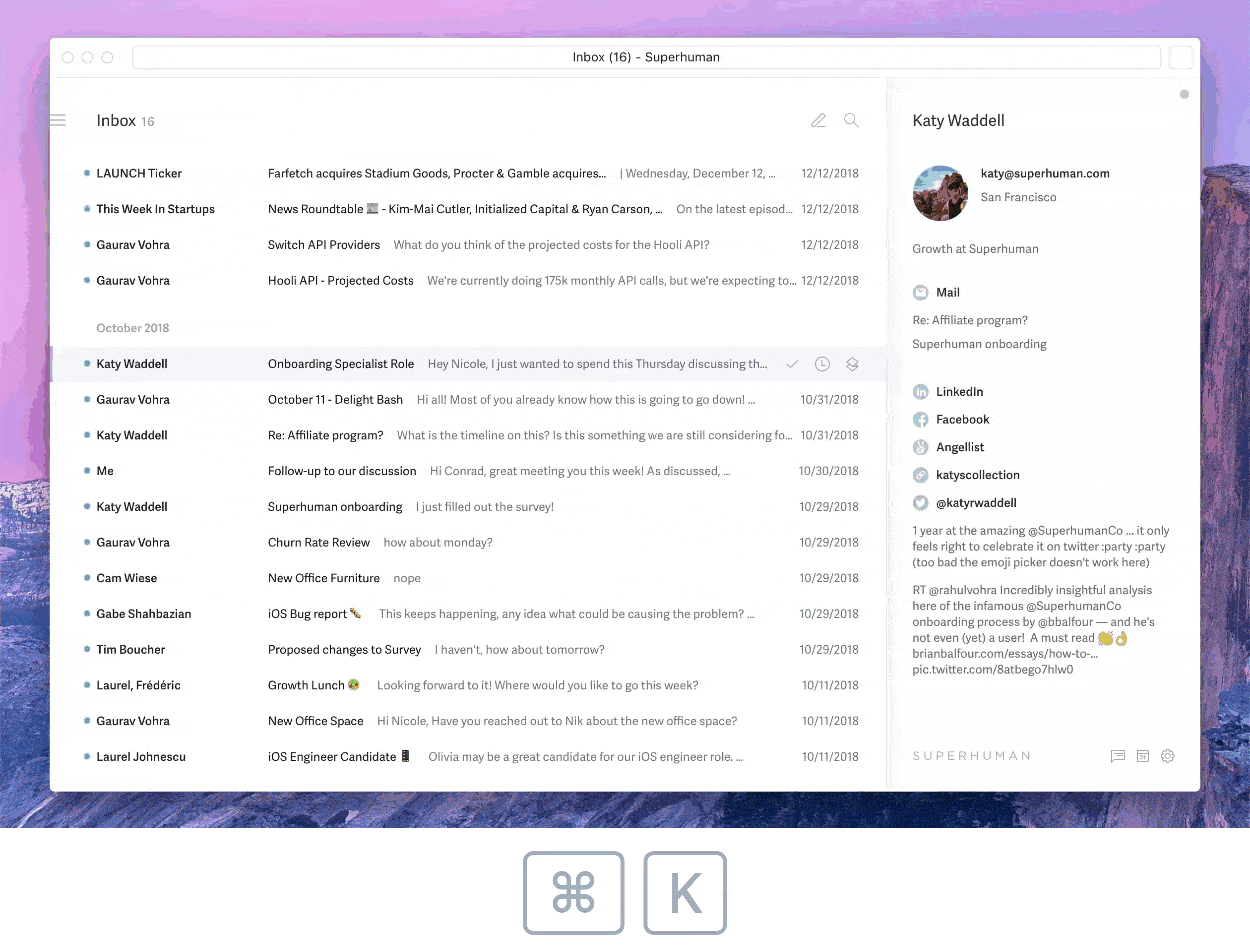Open the iOS Bug report email

tap(468, 614)
